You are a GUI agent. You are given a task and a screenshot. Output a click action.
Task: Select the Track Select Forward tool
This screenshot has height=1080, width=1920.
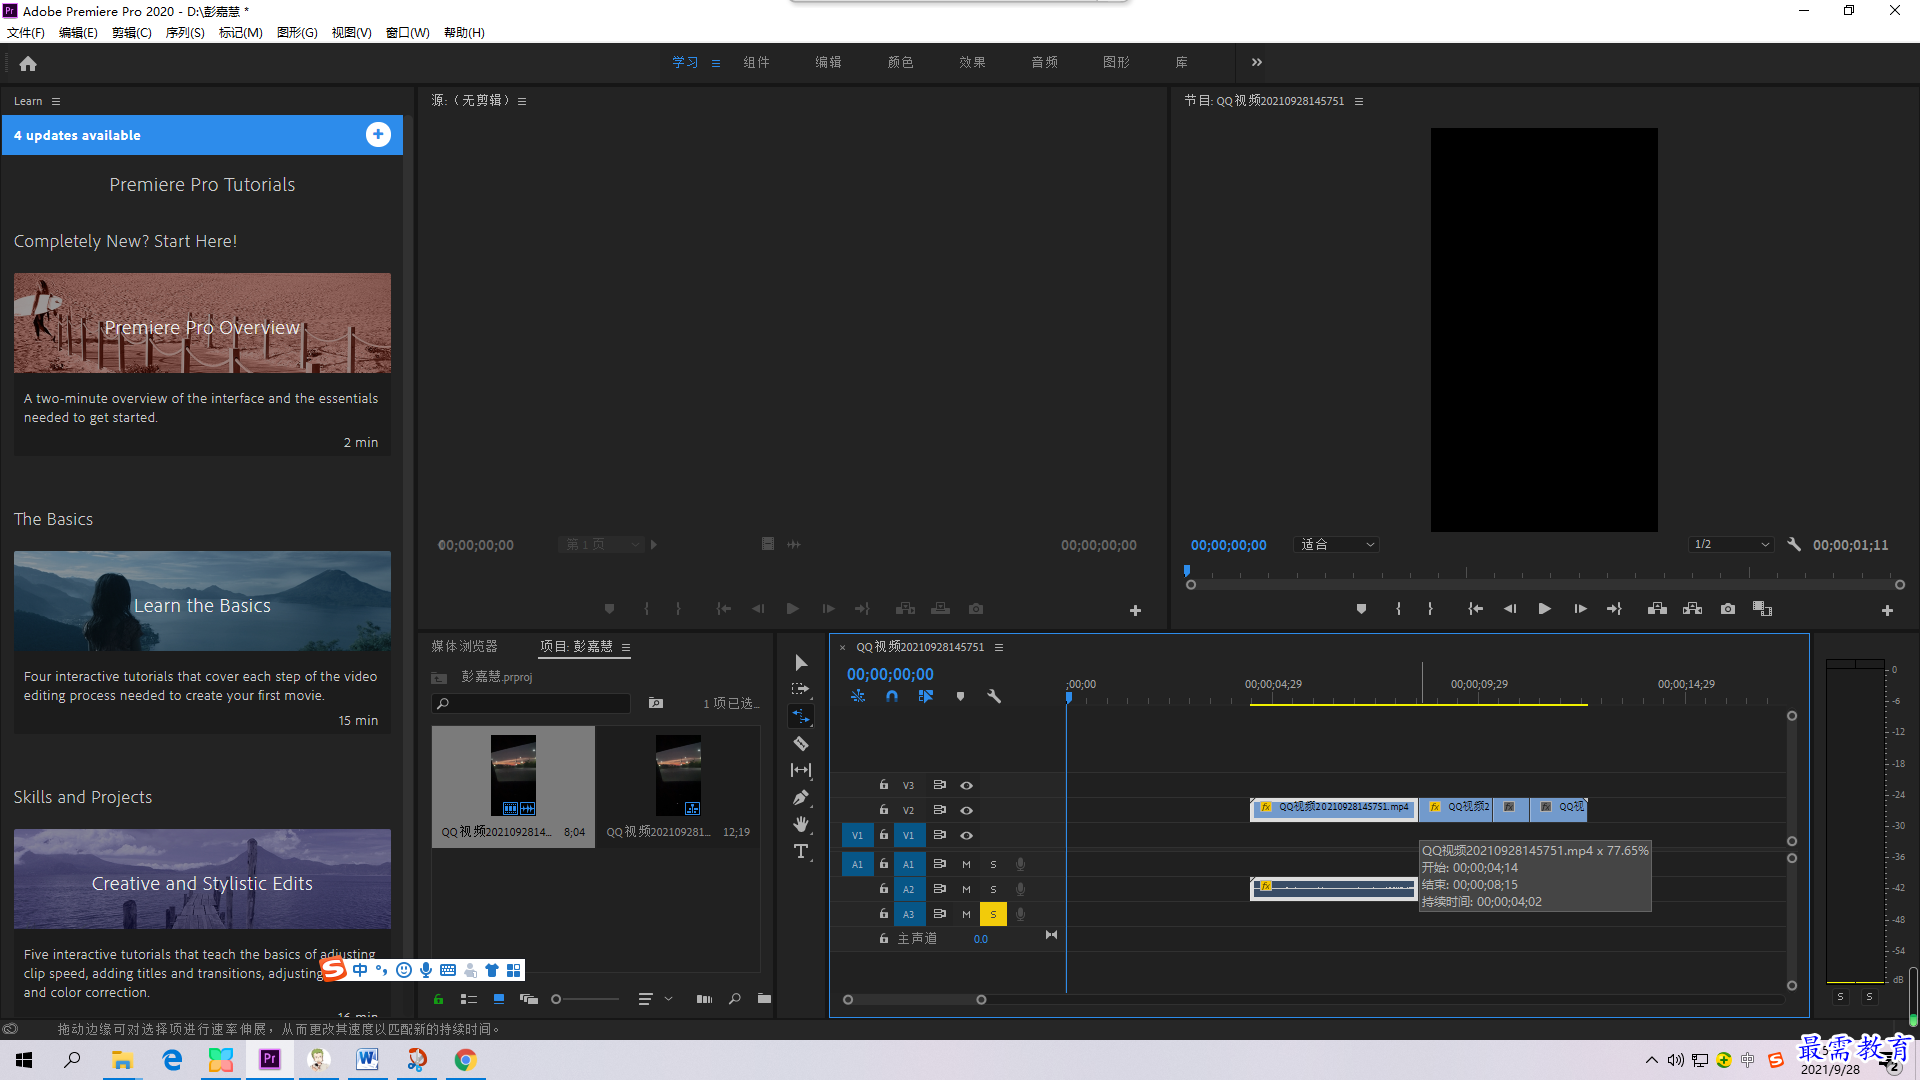(801, 689)
